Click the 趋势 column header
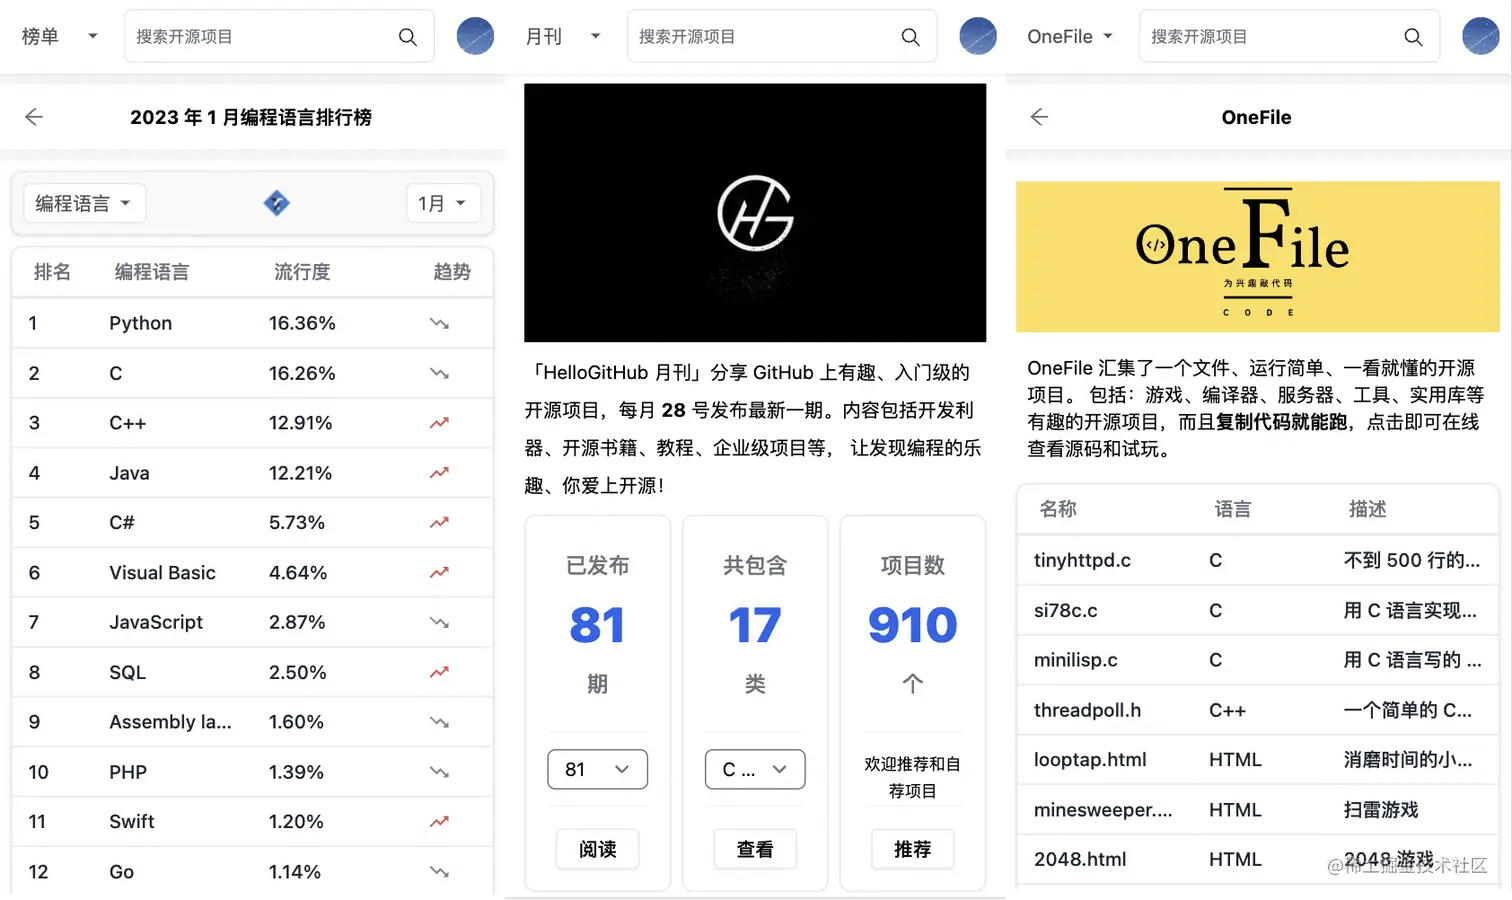1512x900 pixels. [452, 272]
